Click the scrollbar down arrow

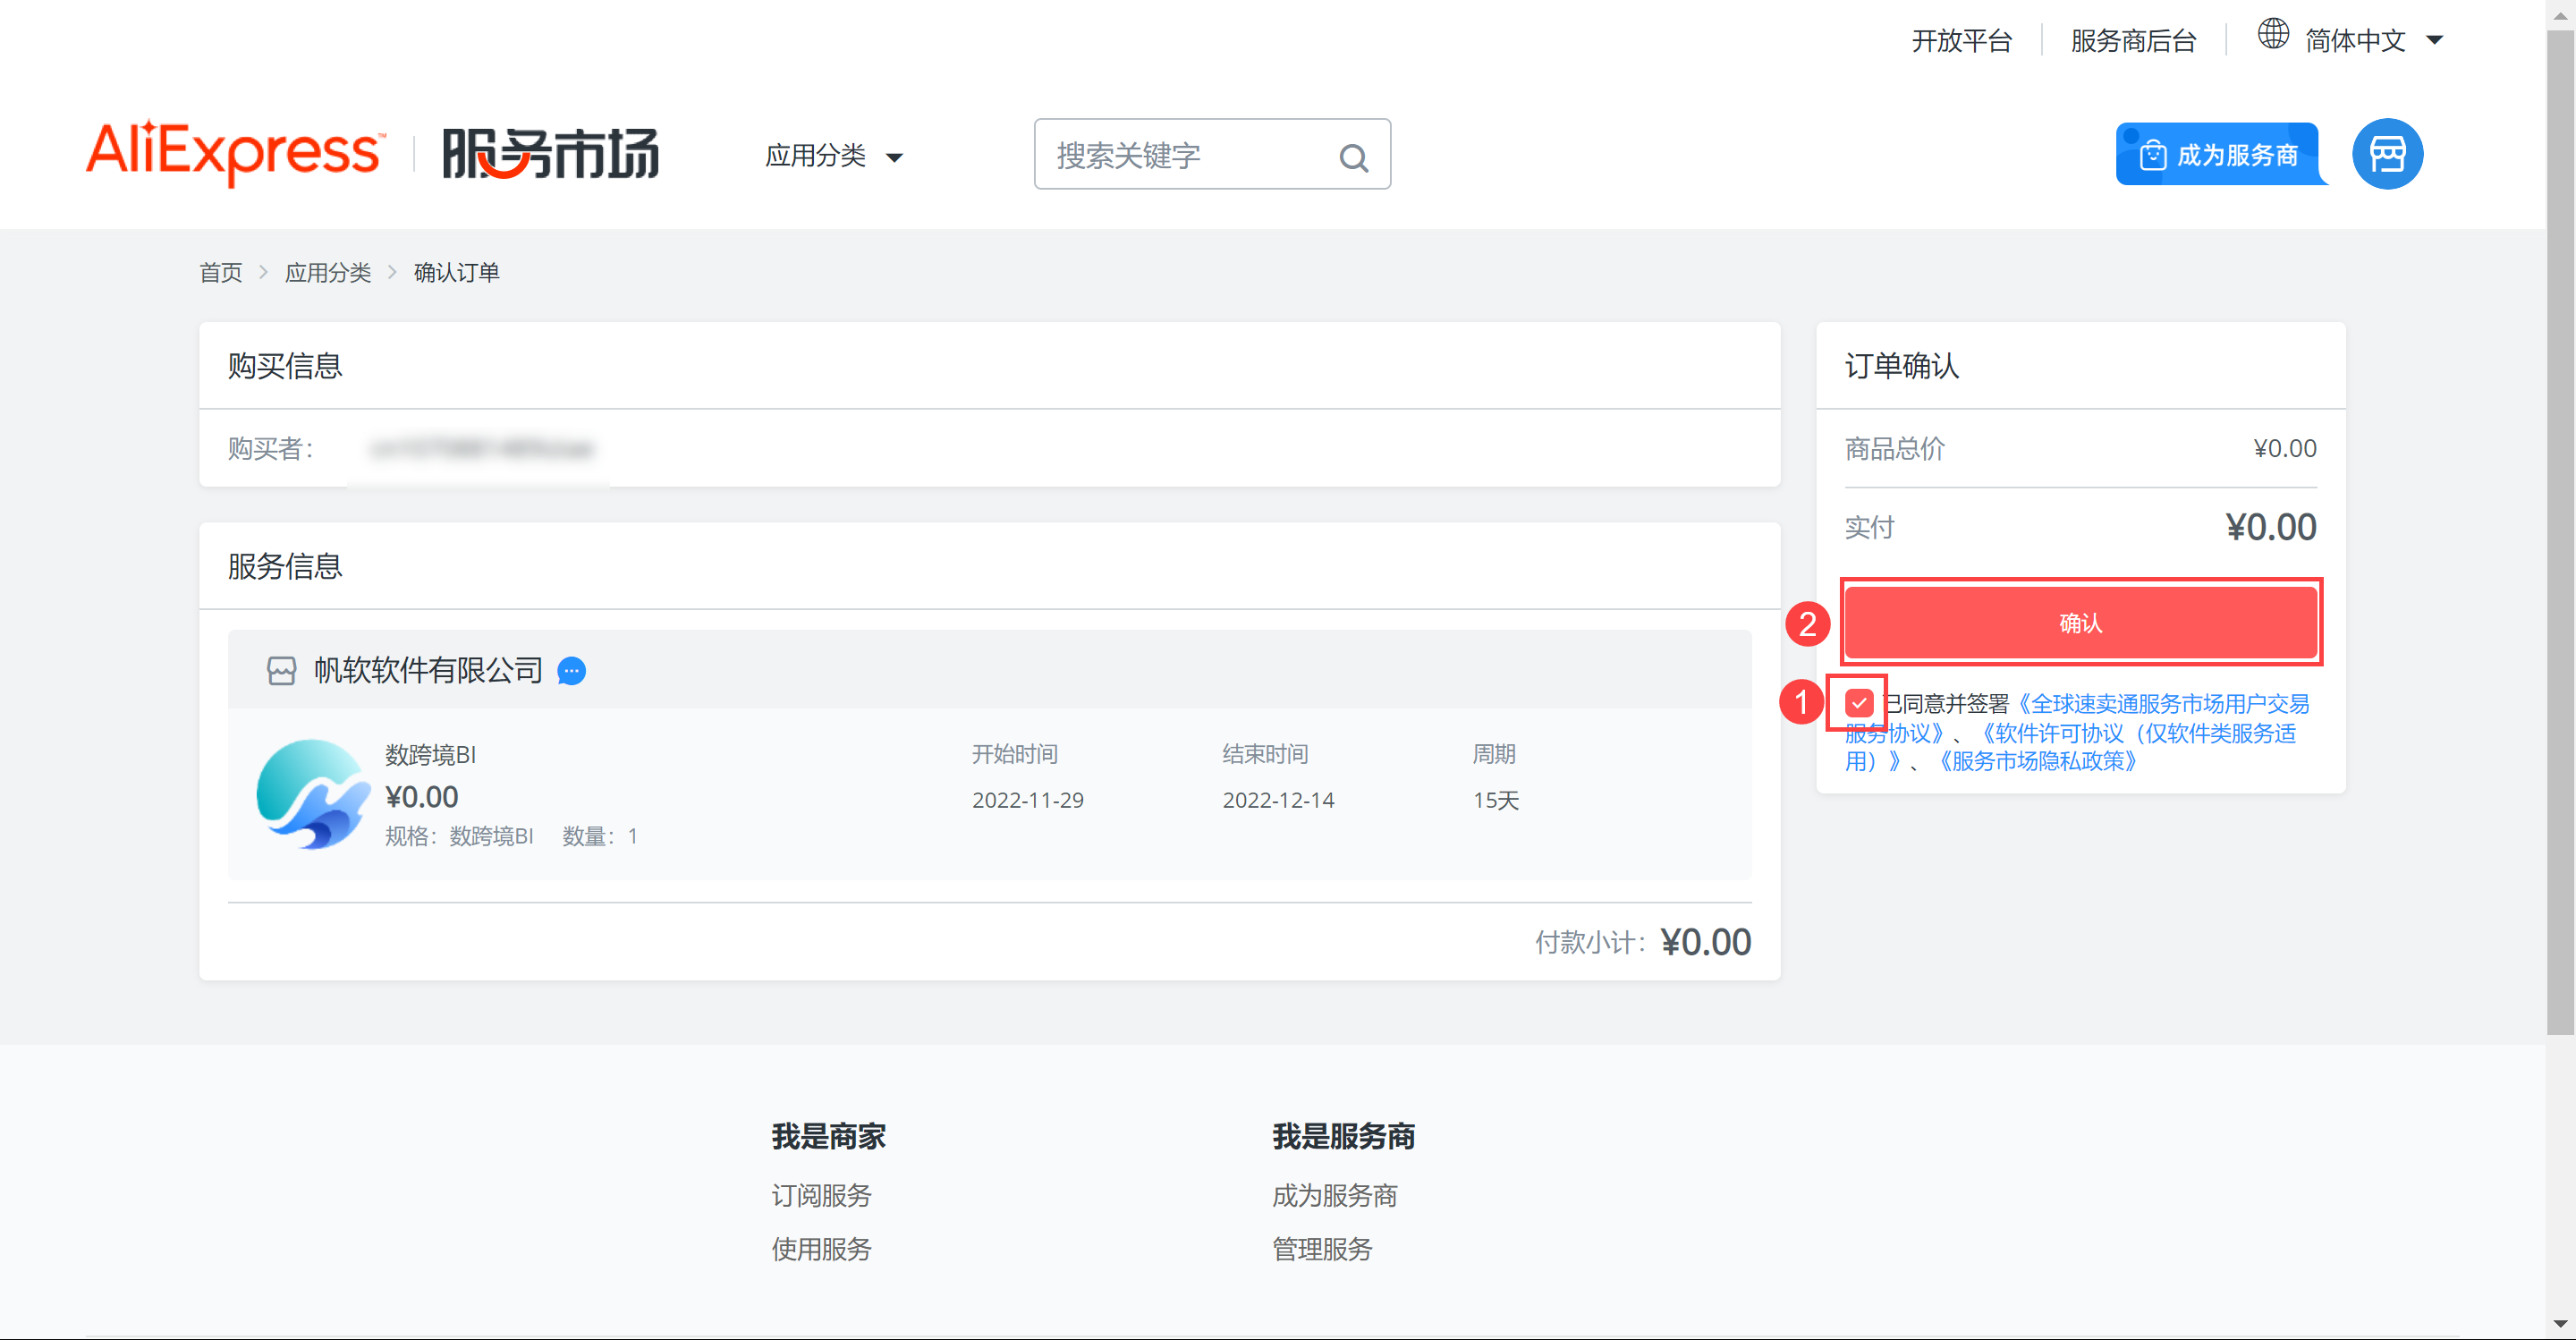tap(2560, 1326)
